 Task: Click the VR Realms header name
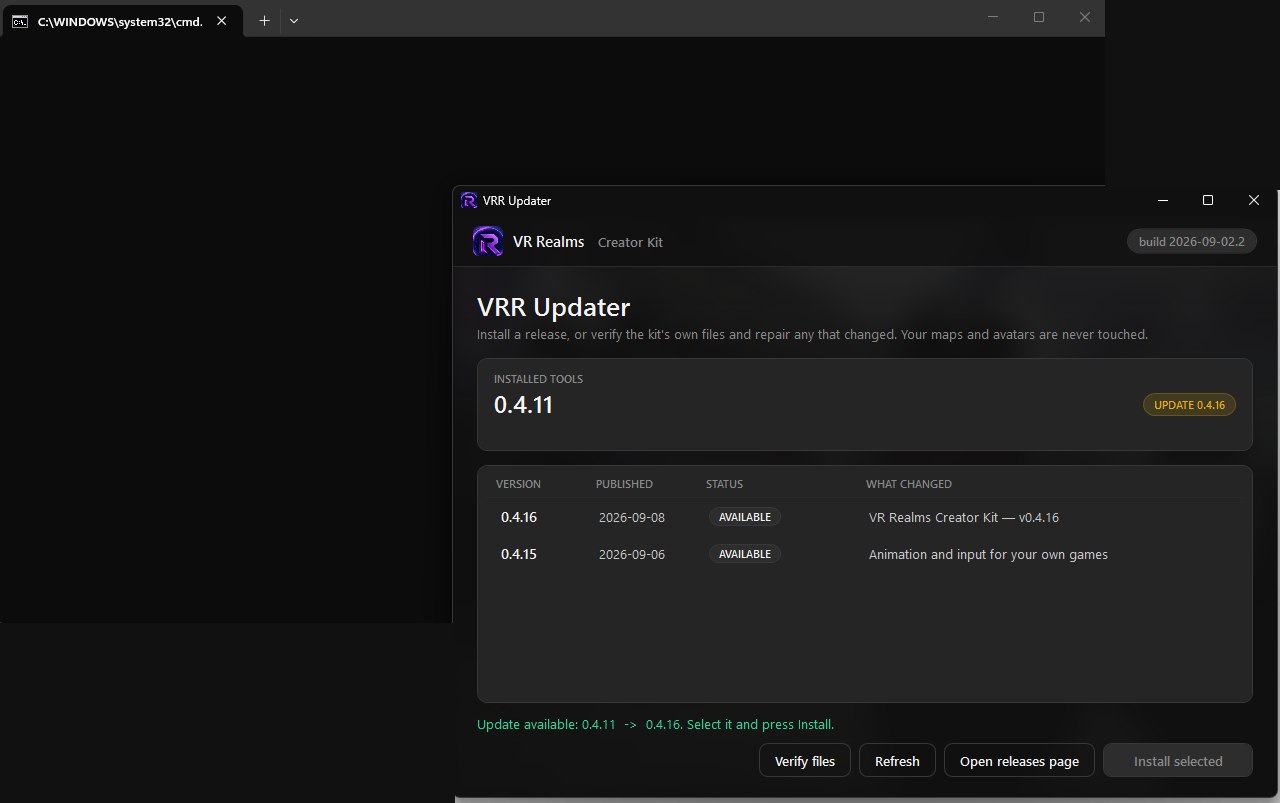pos(548,242)
